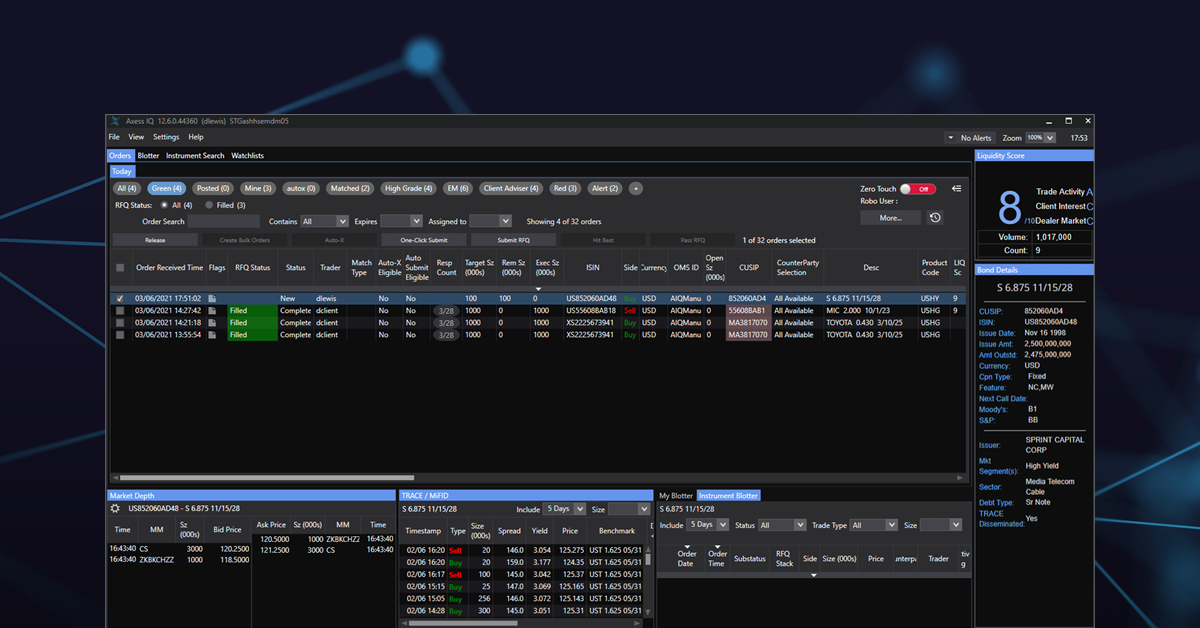Open the Expires dropdown

tap(401, 222)
